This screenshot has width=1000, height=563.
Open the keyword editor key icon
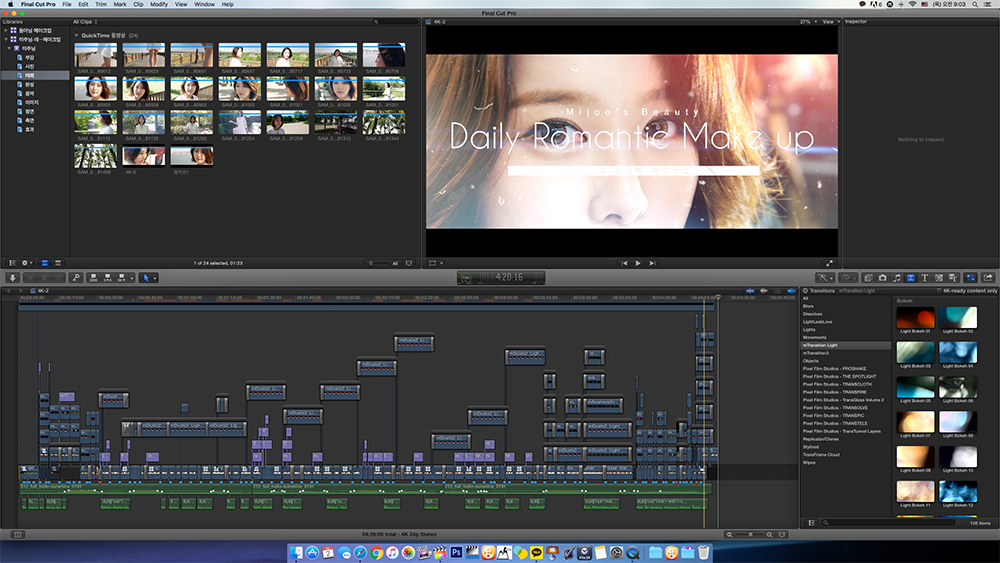tap(76, 277)
